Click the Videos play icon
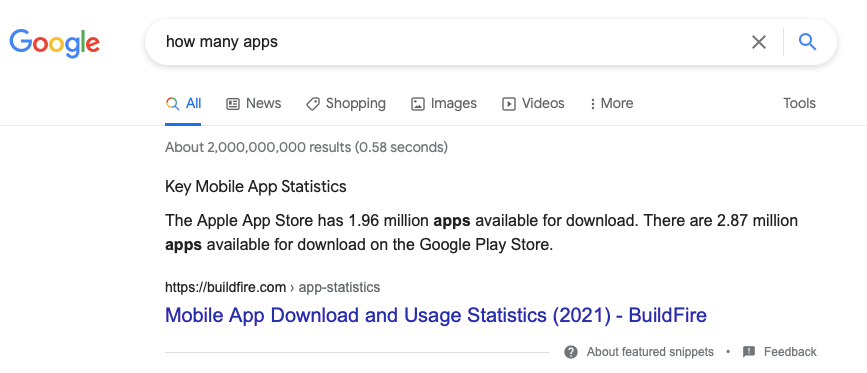The image size is (867, 373). (x=509, y=104)
